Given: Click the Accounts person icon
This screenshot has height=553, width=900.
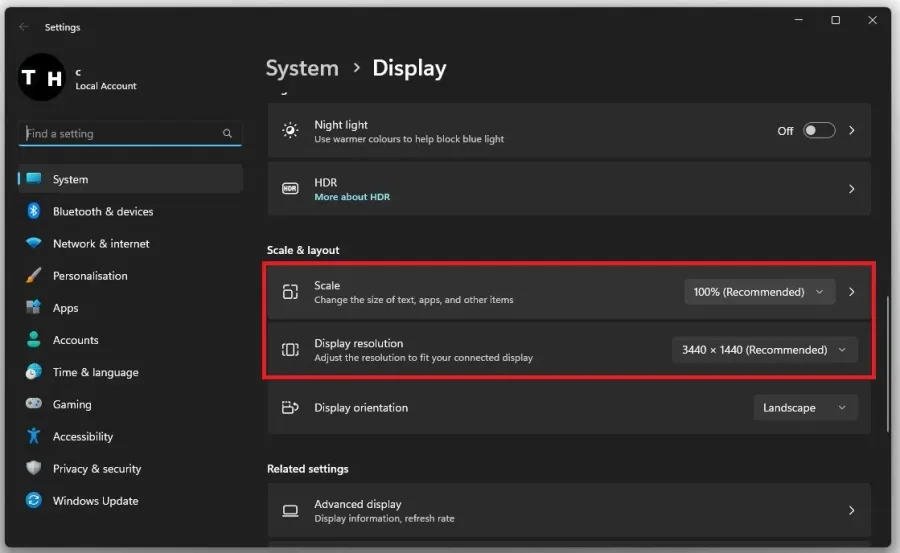Looking at the screenshot, I should (34, 339).
